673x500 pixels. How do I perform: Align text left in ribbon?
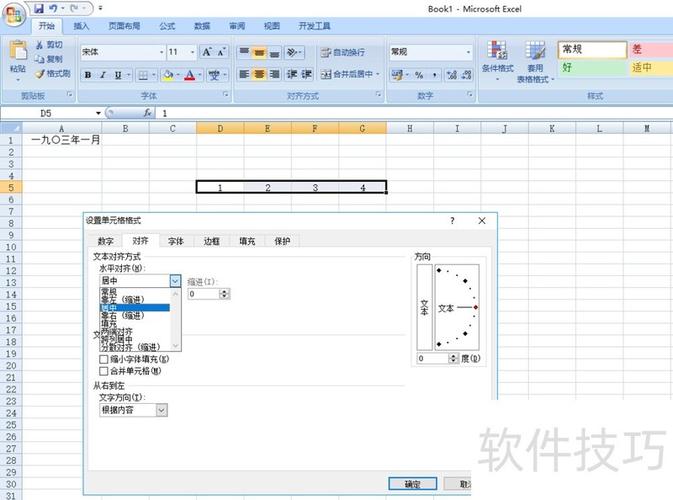[x=244, y=74]
